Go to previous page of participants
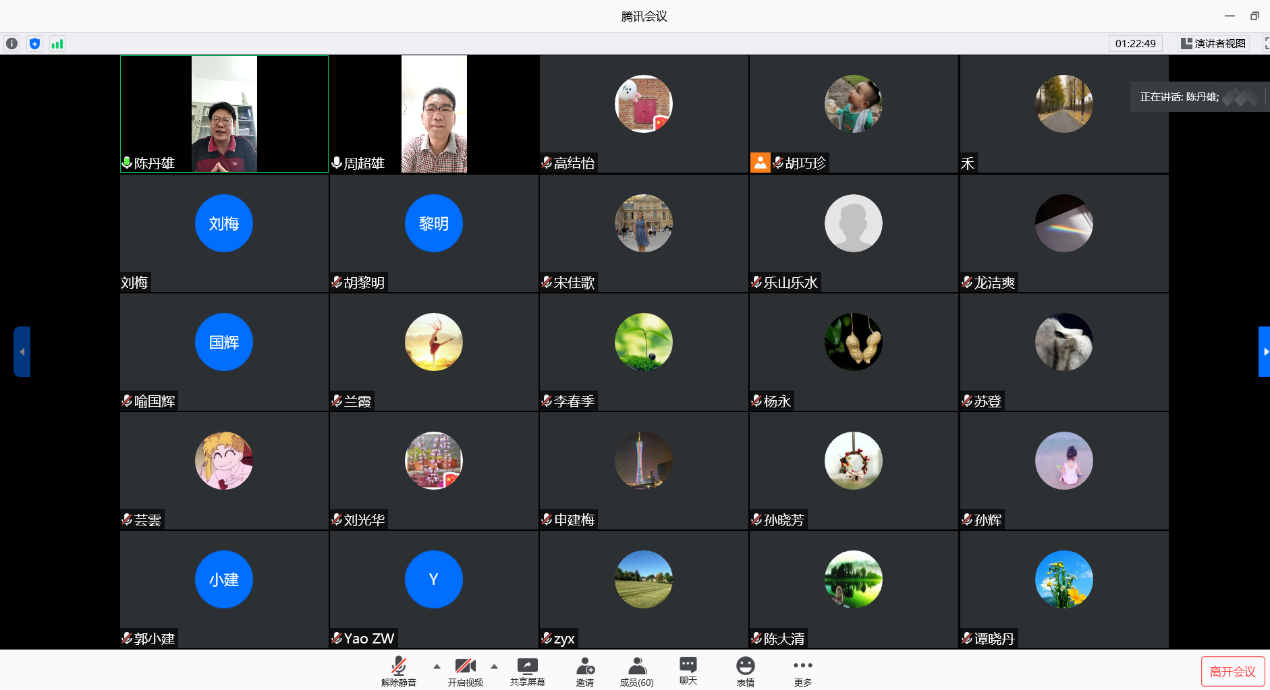This screenshot has width=1270, height=690. click(22, 352)
